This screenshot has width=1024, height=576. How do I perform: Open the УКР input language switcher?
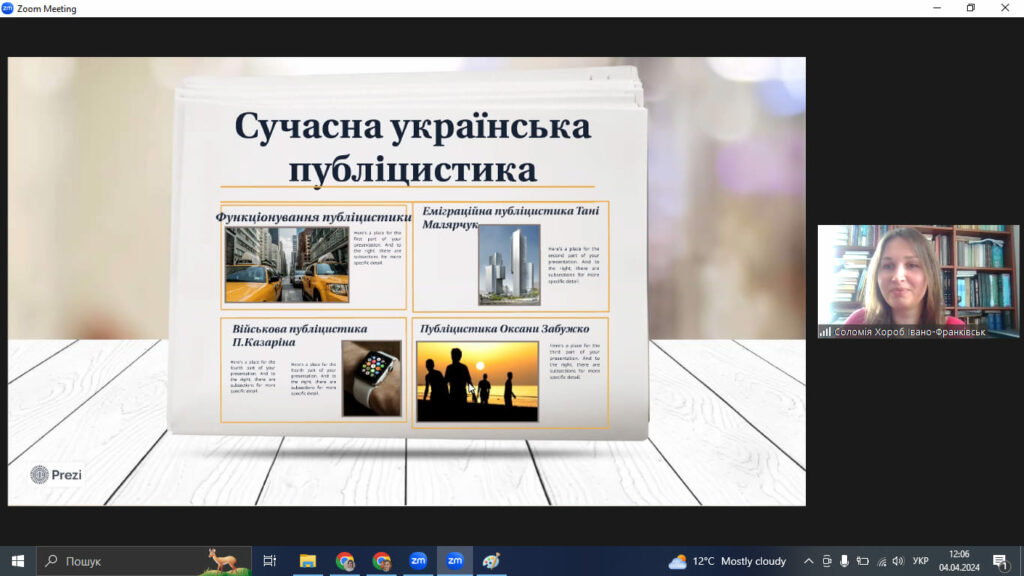point(921,561)
